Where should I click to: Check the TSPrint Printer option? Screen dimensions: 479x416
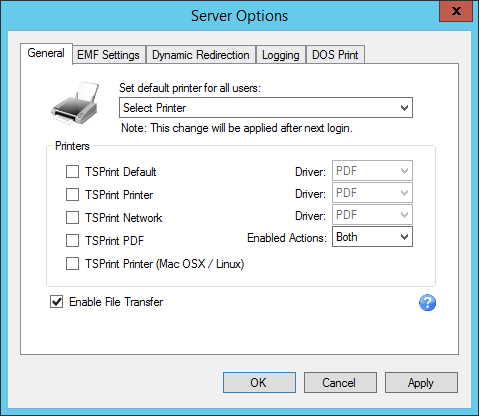click(x=72, y=194)
